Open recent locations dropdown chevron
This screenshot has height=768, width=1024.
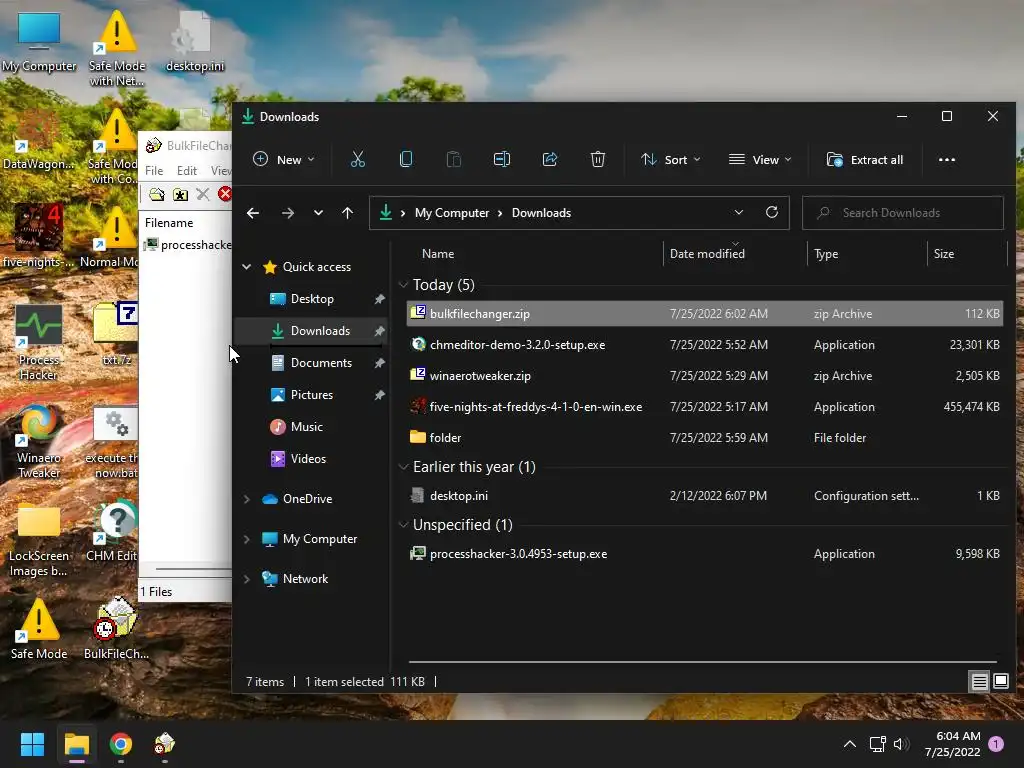pyautogui.click(x=318, y=213)
